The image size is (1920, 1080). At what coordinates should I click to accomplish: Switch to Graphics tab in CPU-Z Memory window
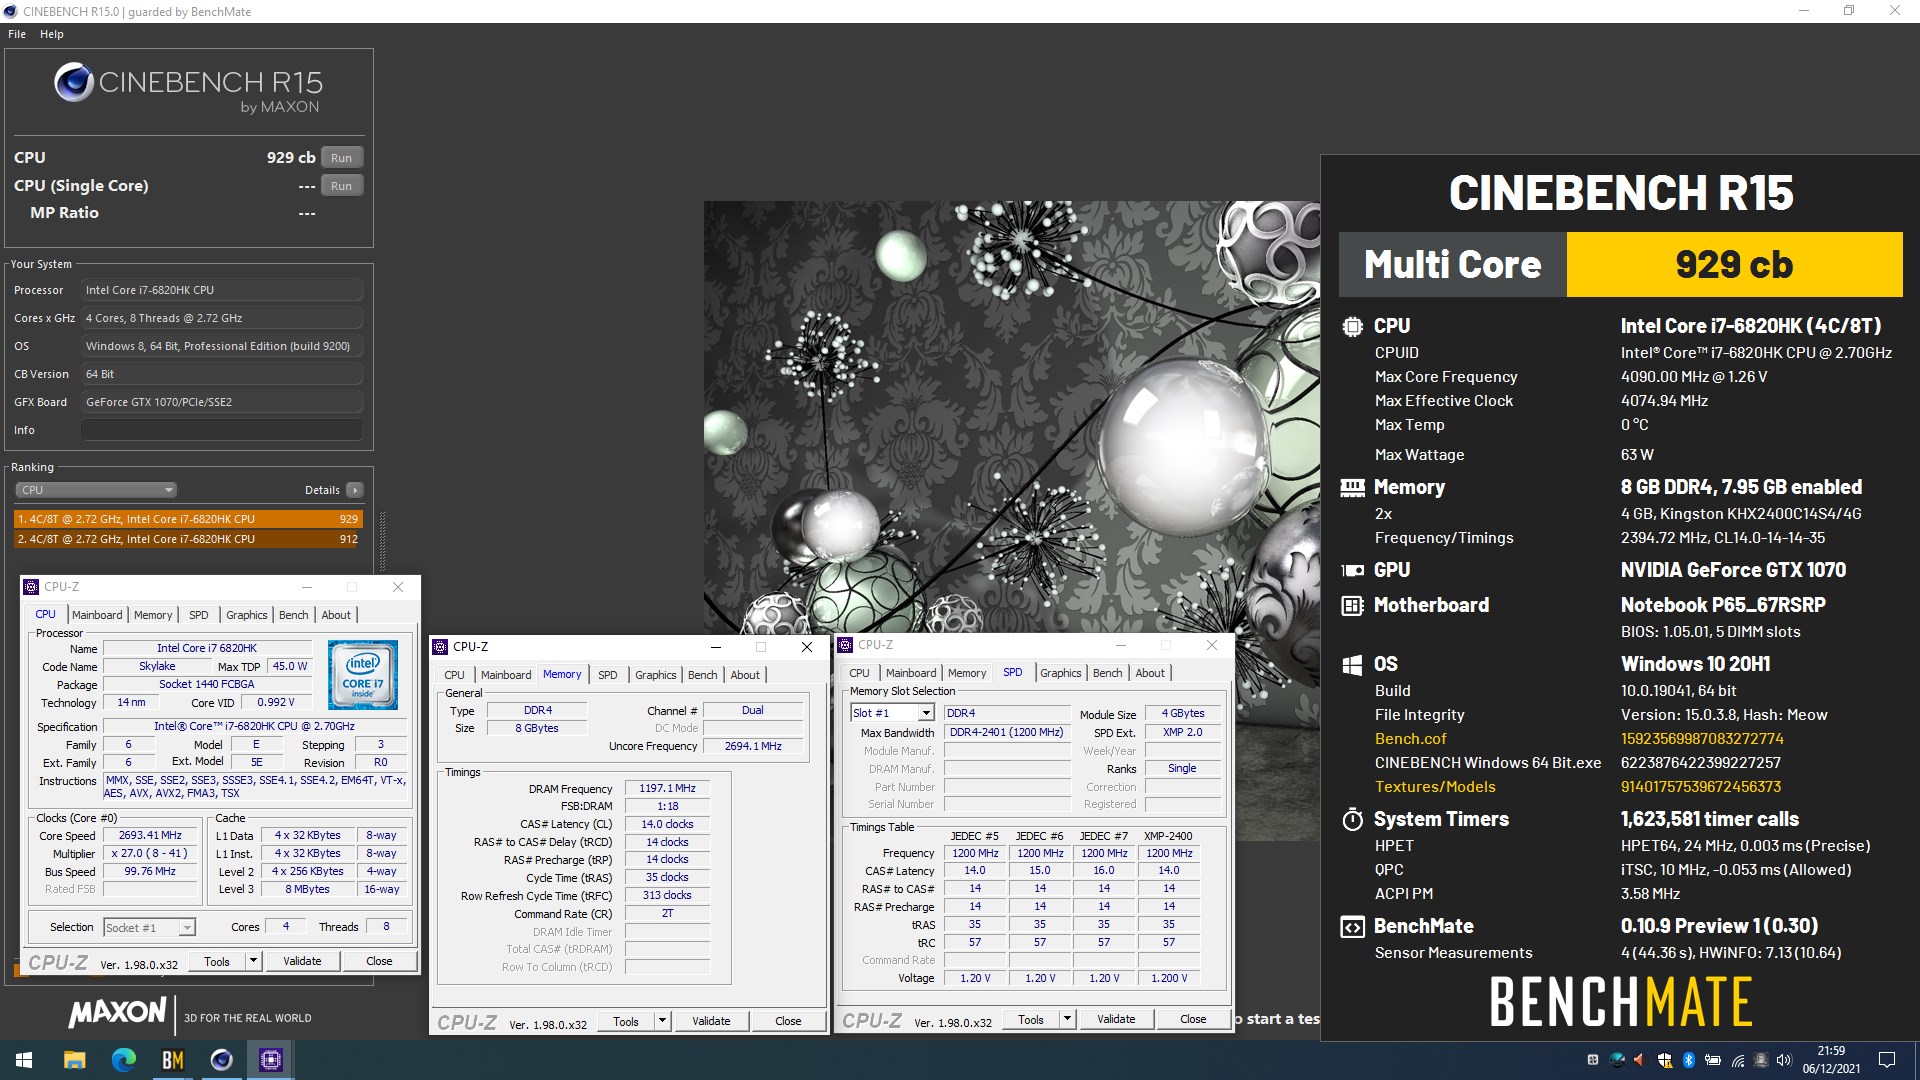click(x=656, y=675)
